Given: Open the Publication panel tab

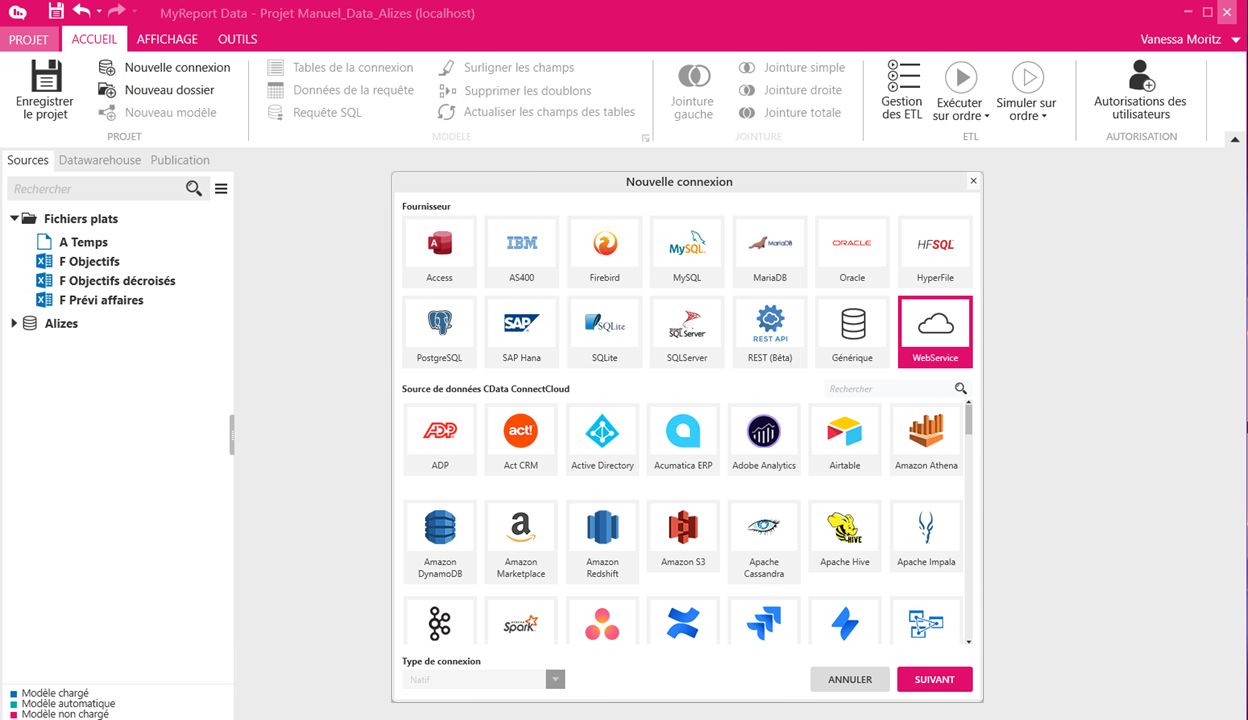Looking at the screenshot, I should 180,160.
